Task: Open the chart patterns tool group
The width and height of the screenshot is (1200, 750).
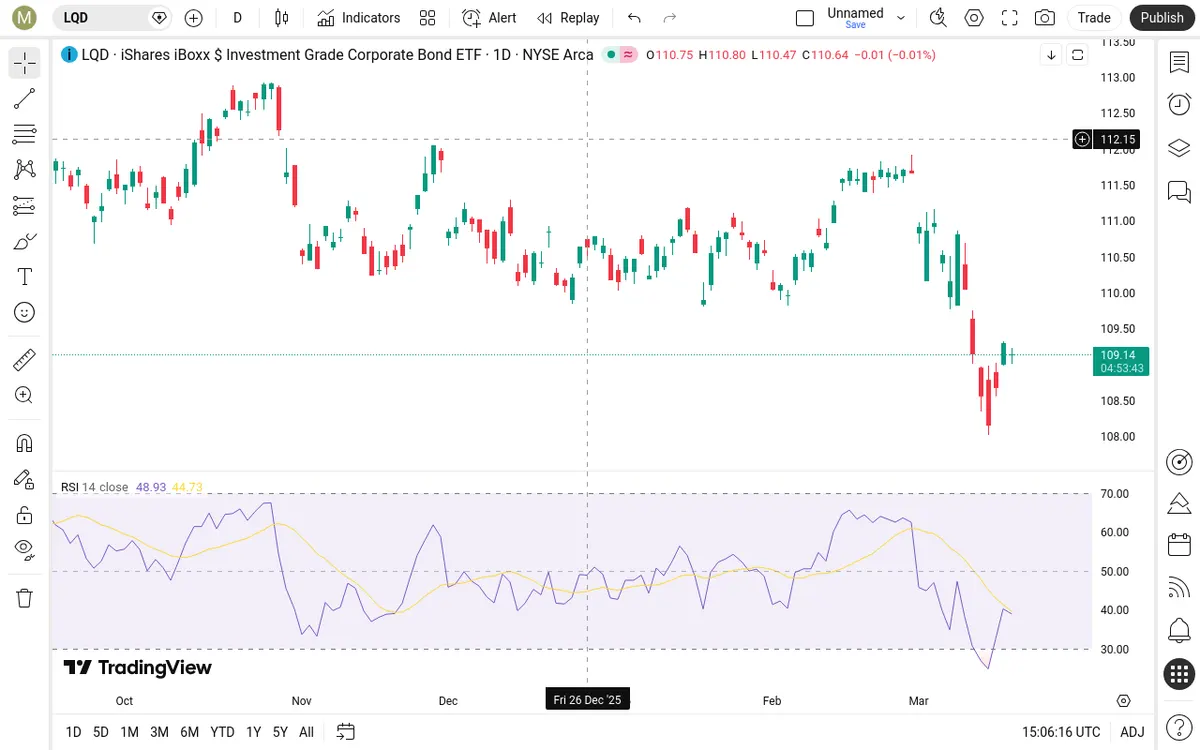Action: pyautogui.click(x=25, y=170)
